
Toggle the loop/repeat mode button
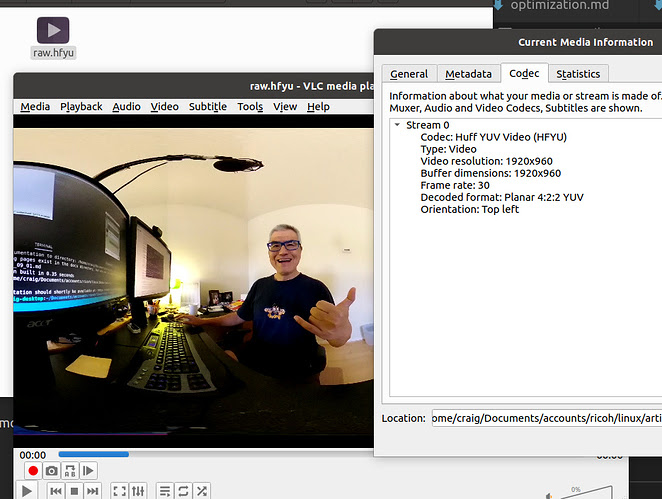(183, 491)
